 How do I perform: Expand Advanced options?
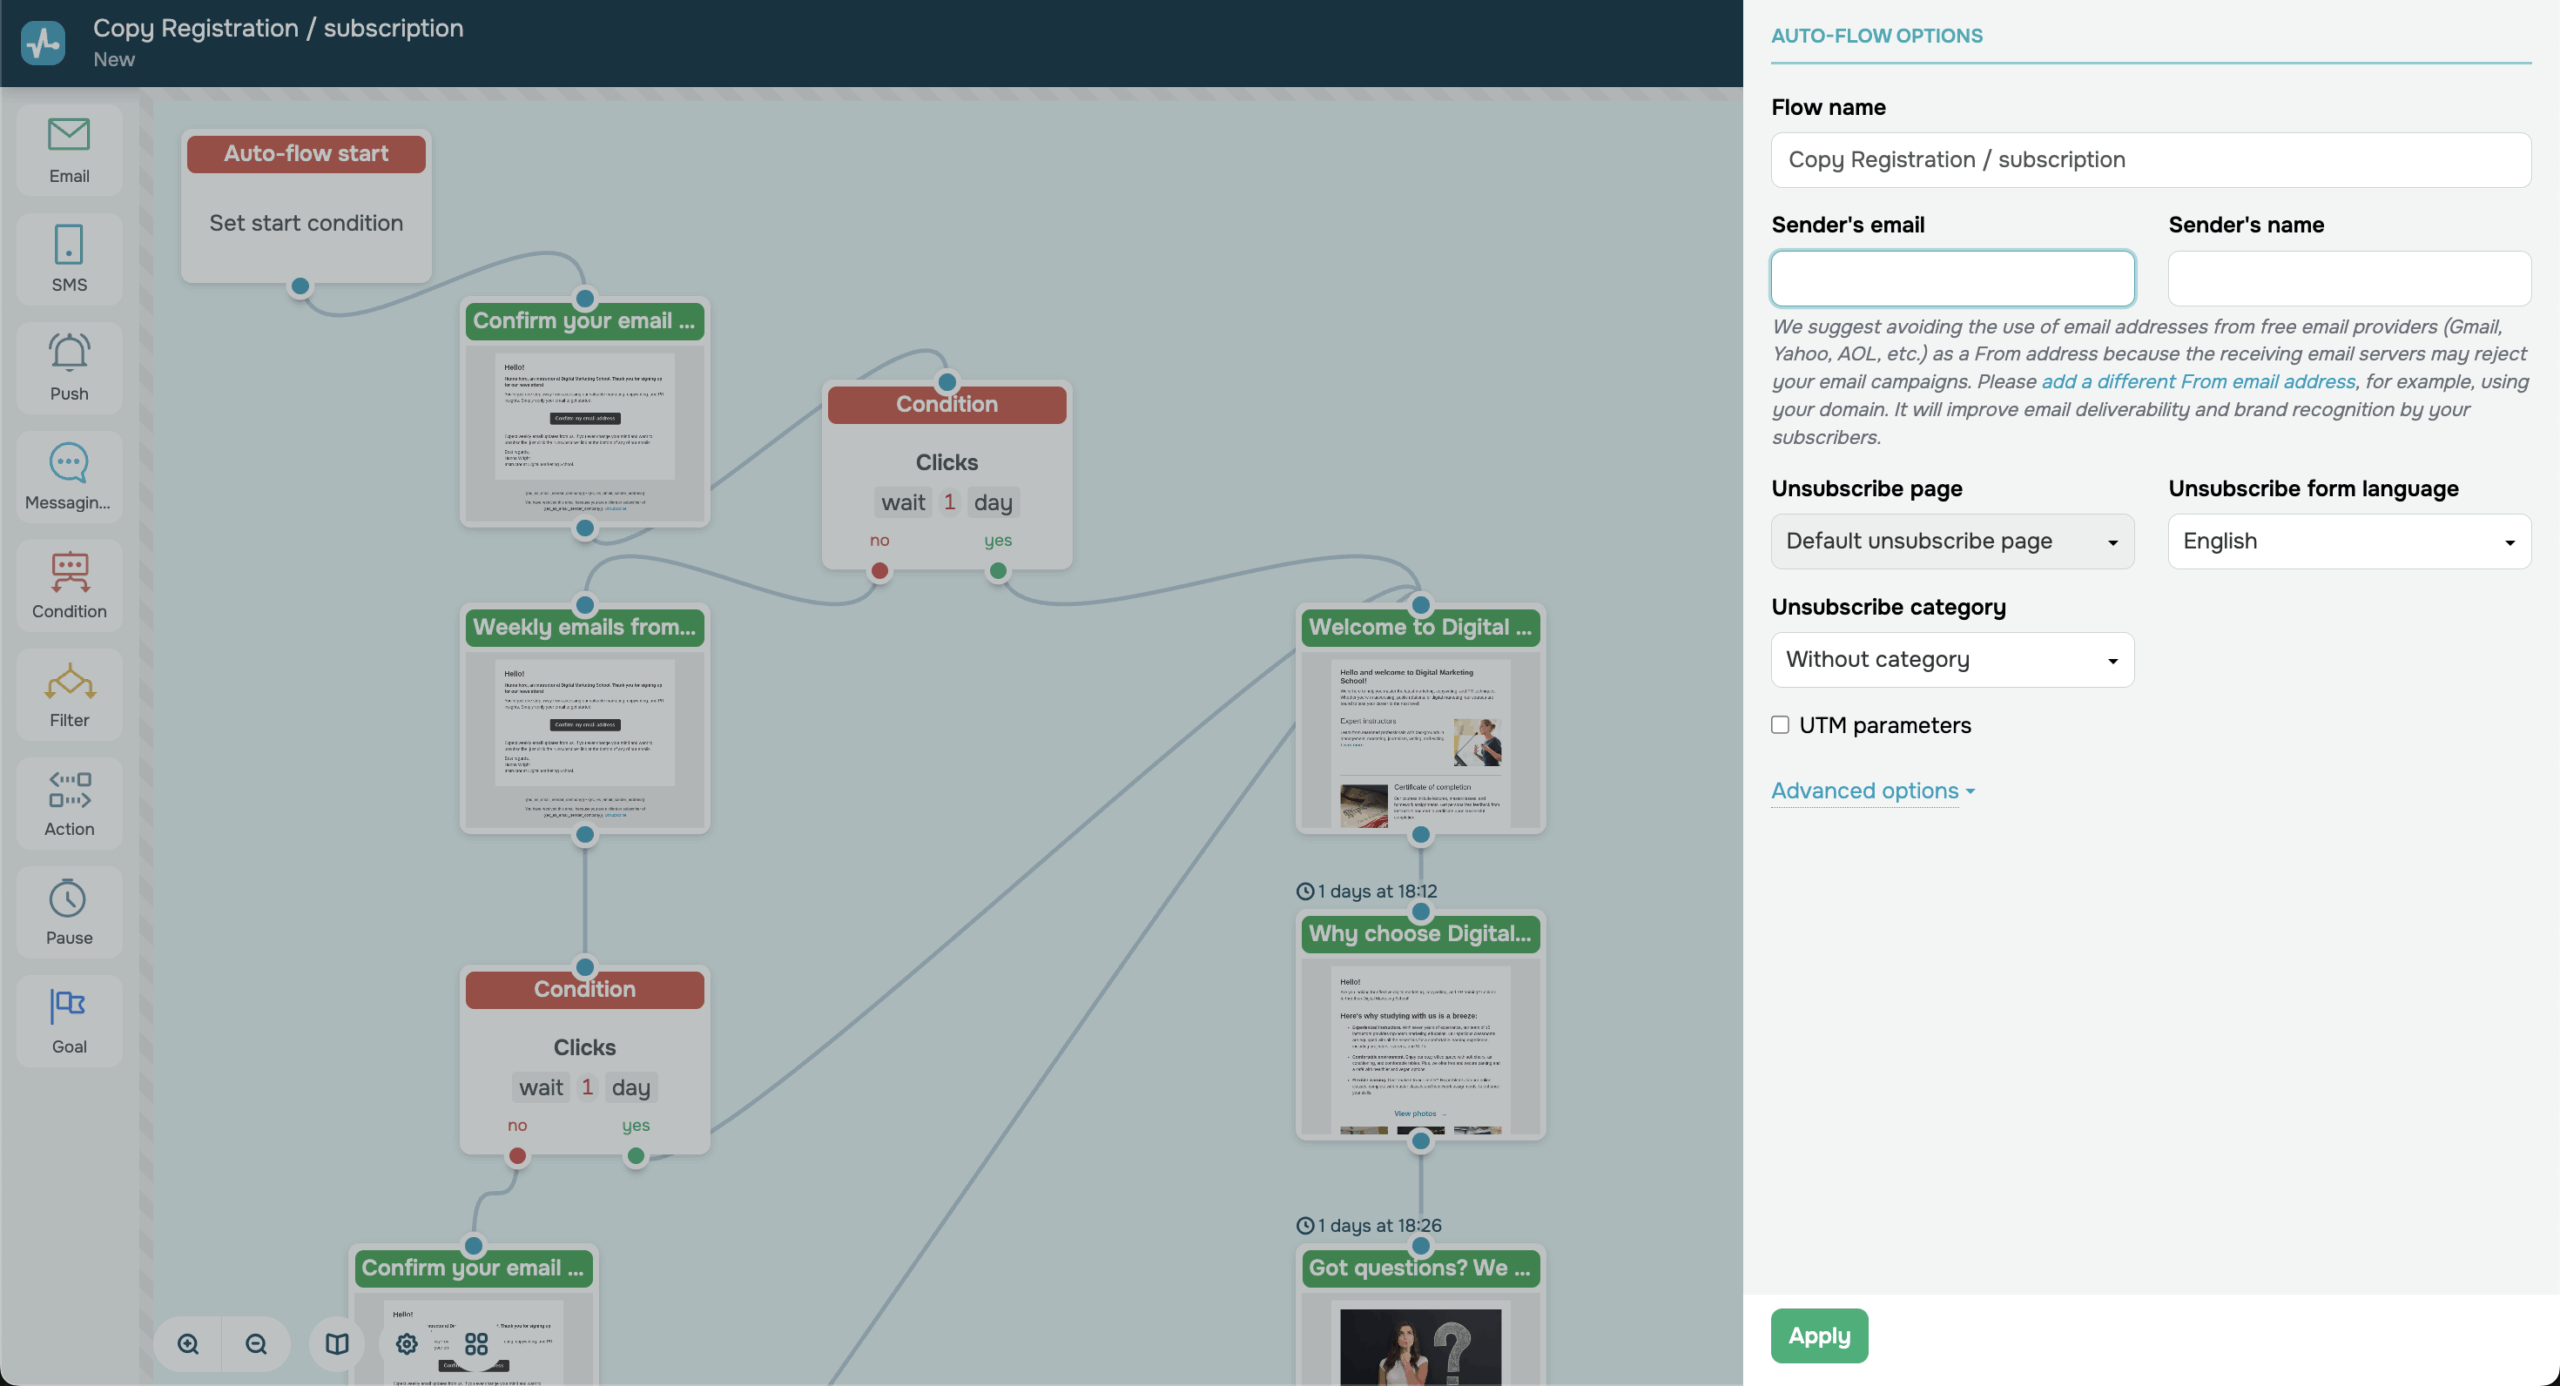tap(1873, 791)
